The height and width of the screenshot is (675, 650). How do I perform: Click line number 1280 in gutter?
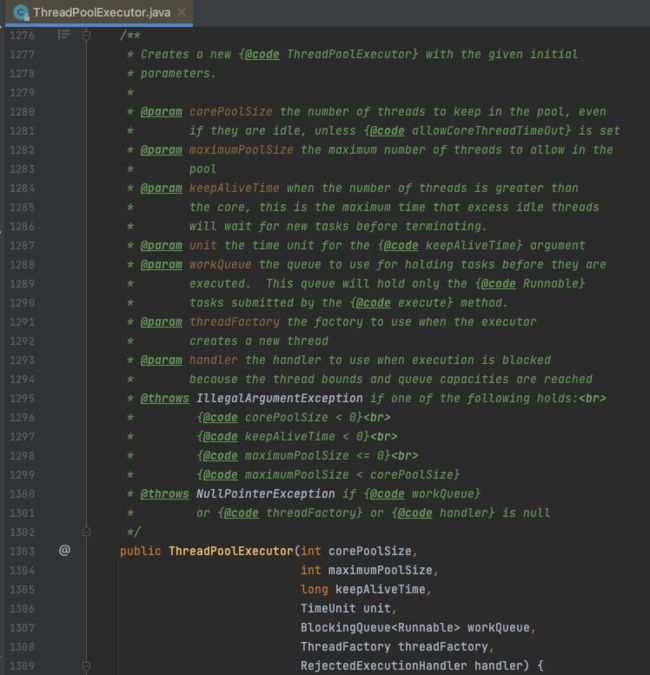click(x=22, y=112)
